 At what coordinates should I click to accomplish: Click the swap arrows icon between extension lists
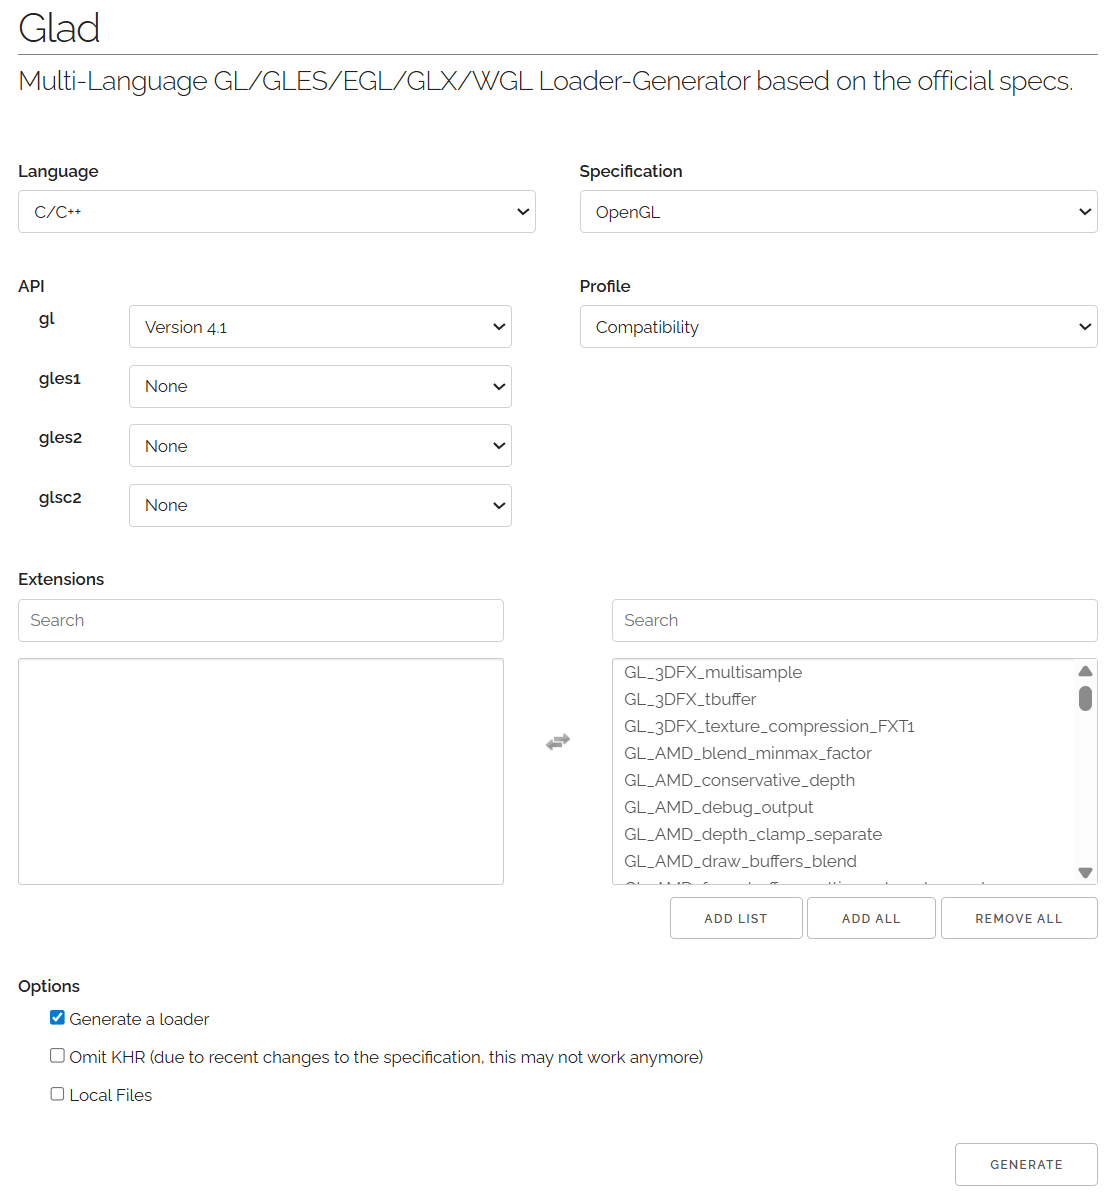(x=558, y=741)
